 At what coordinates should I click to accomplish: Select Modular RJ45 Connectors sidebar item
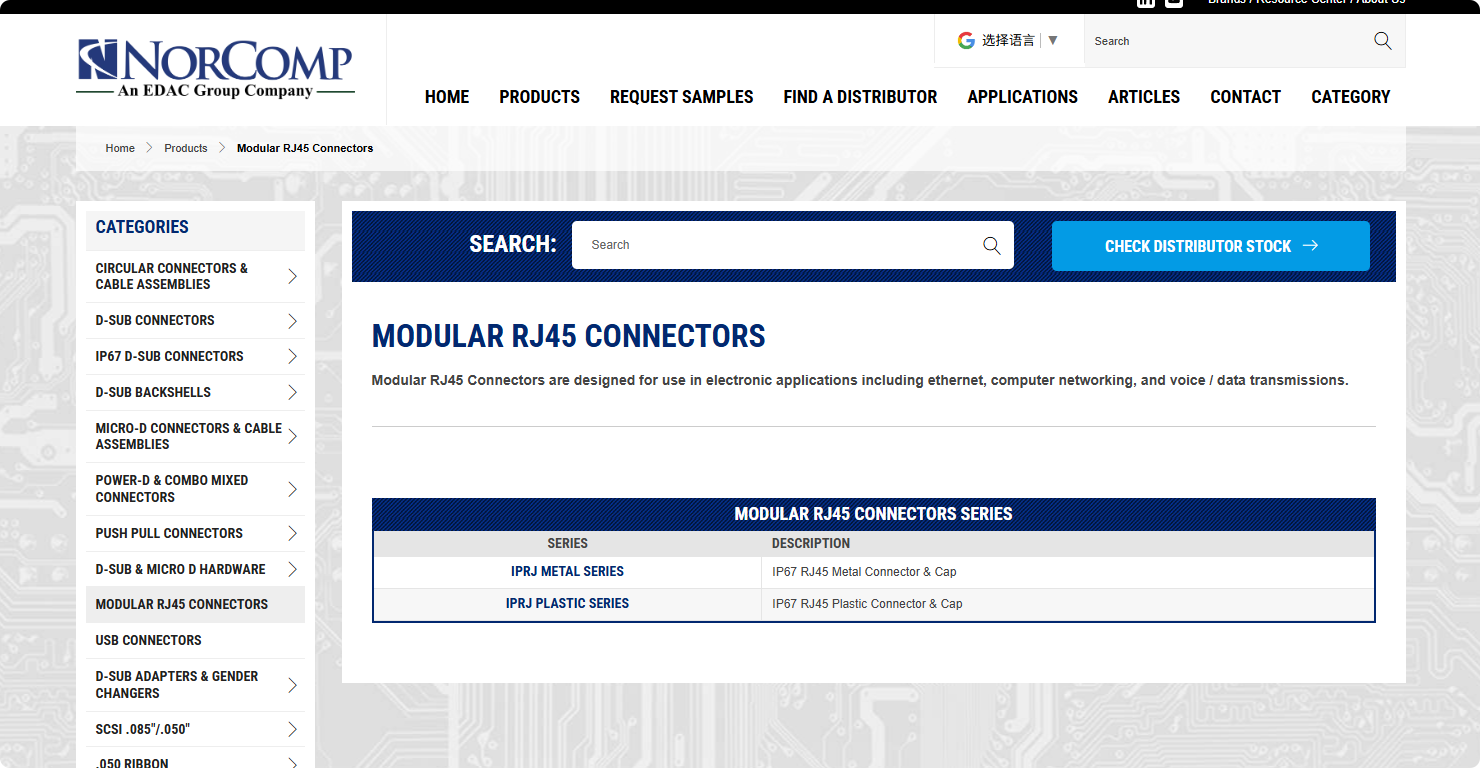[x=195, y=604]
